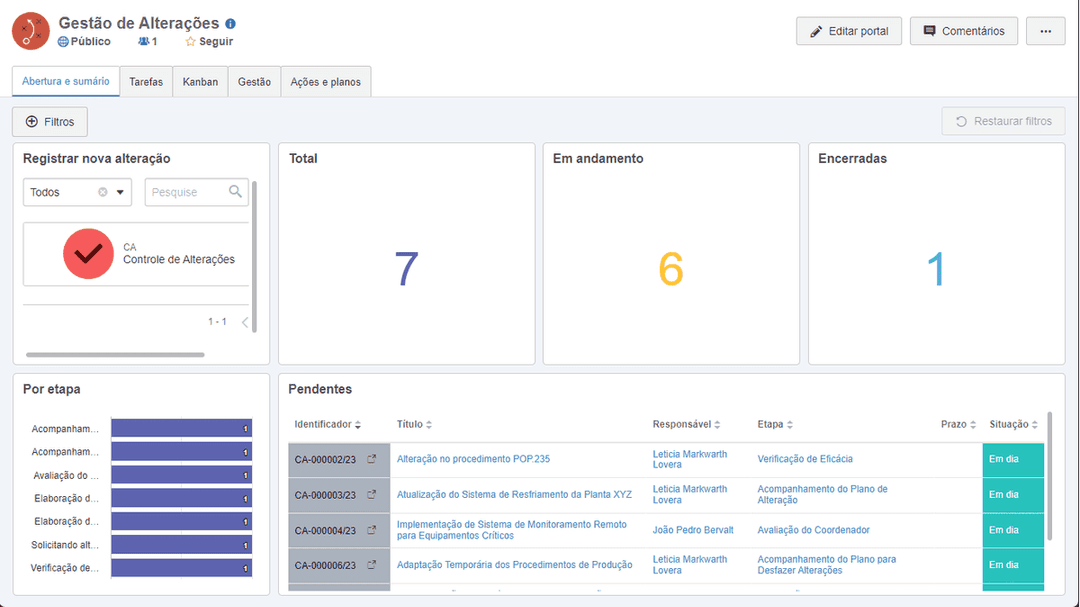
Task: Clear the Todos filter selection
Action: point(103,192)
